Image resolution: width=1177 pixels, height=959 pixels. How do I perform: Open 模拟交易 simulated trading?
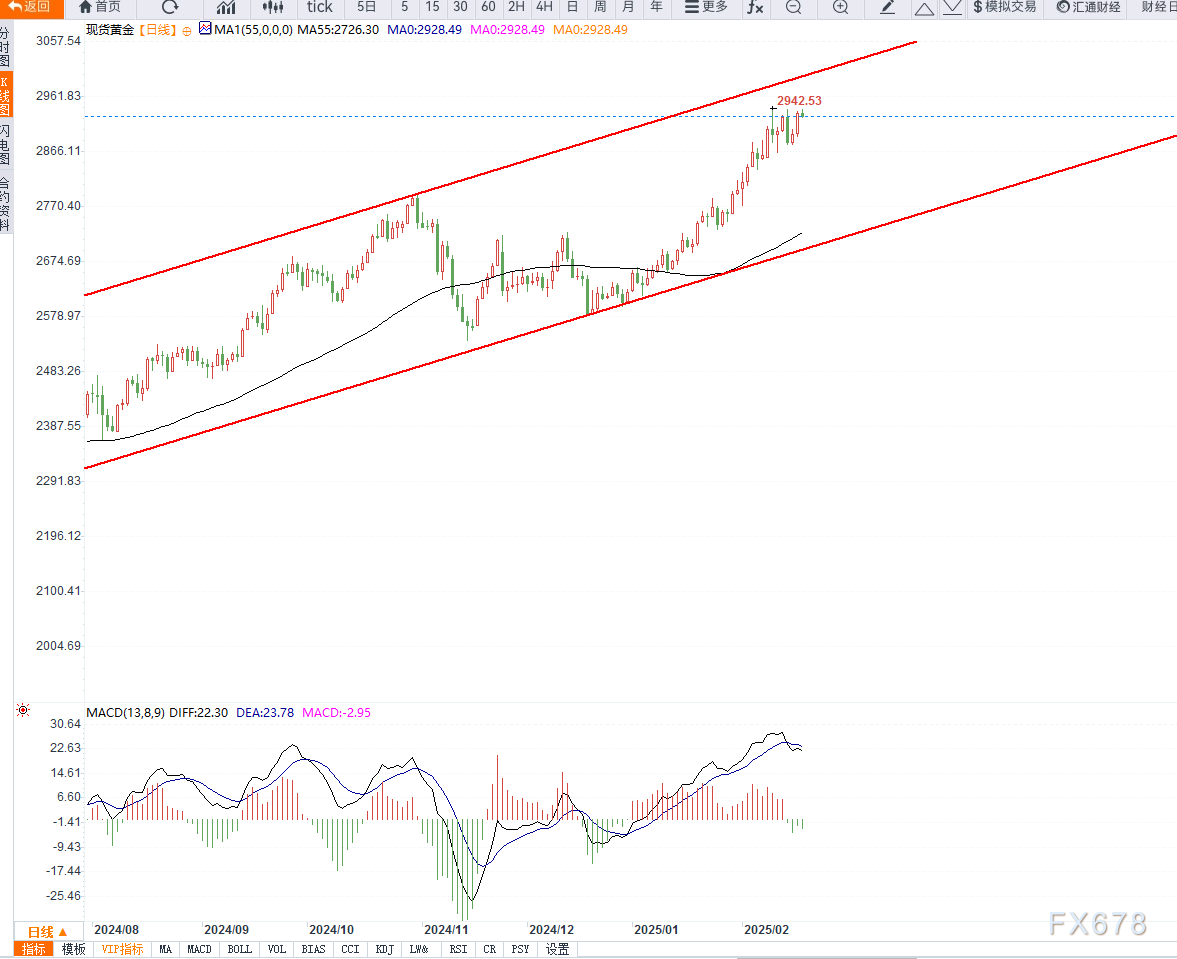click(1004, 8)
